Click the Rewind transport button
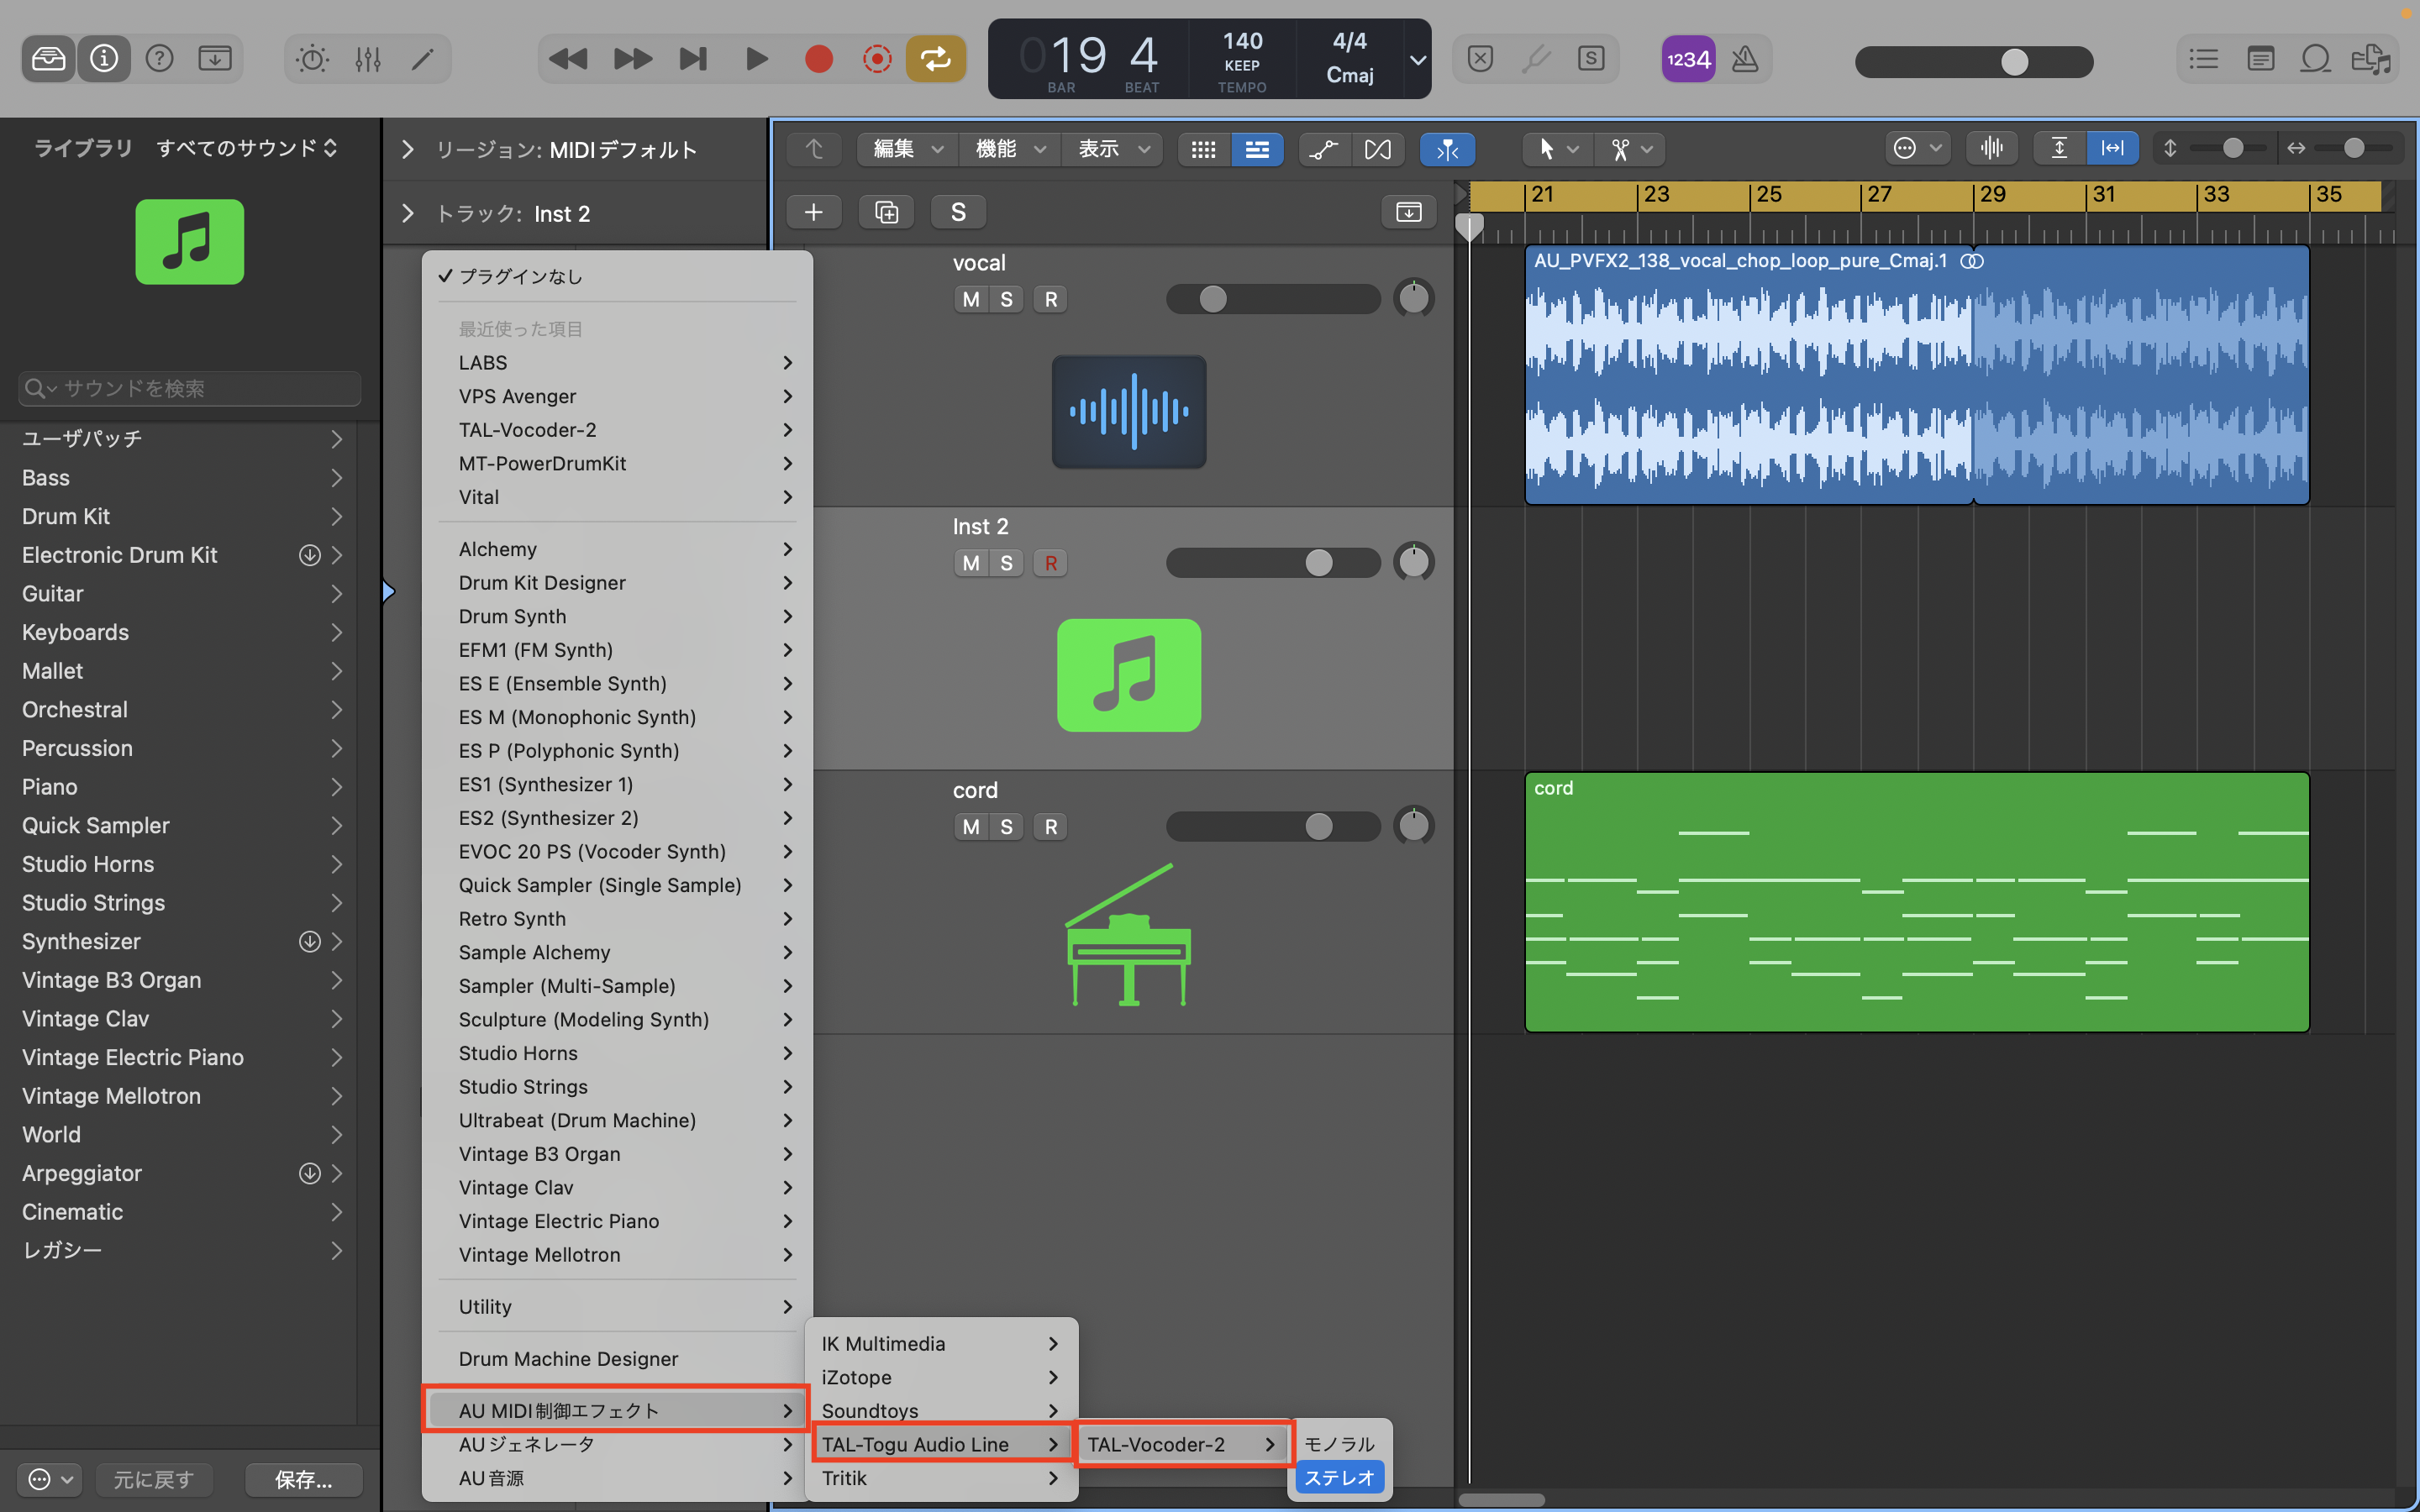2420x1512 pixels. [x=568, y=59]
